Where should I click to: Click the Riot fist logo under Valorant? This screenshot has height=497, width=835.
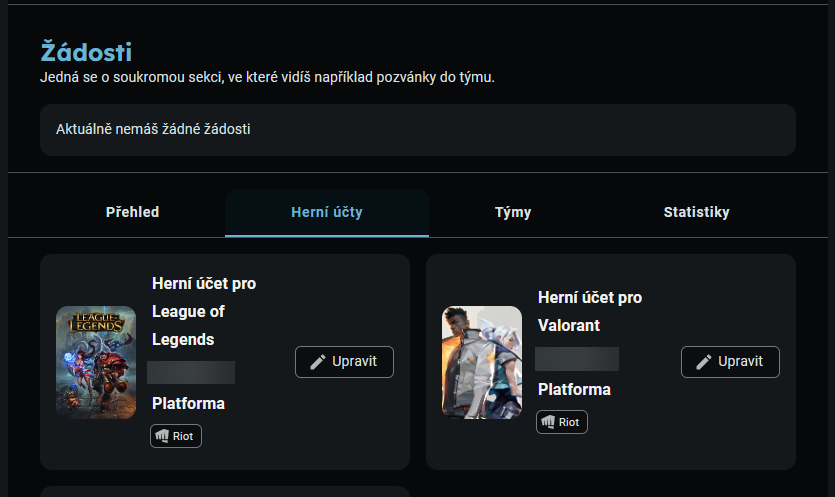[549, 422]
